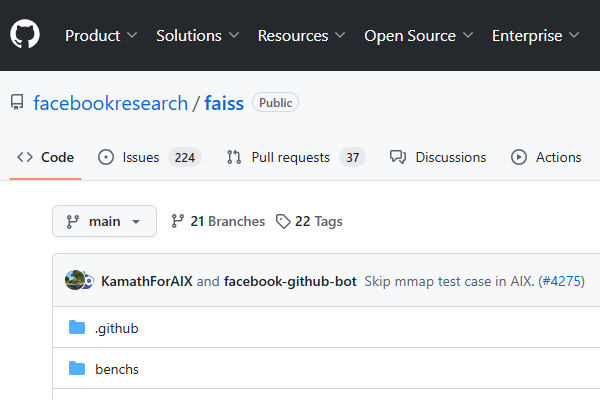600x400 pixels.
Task: Click the Actions play-circle icon
Action: pos(519,157)
